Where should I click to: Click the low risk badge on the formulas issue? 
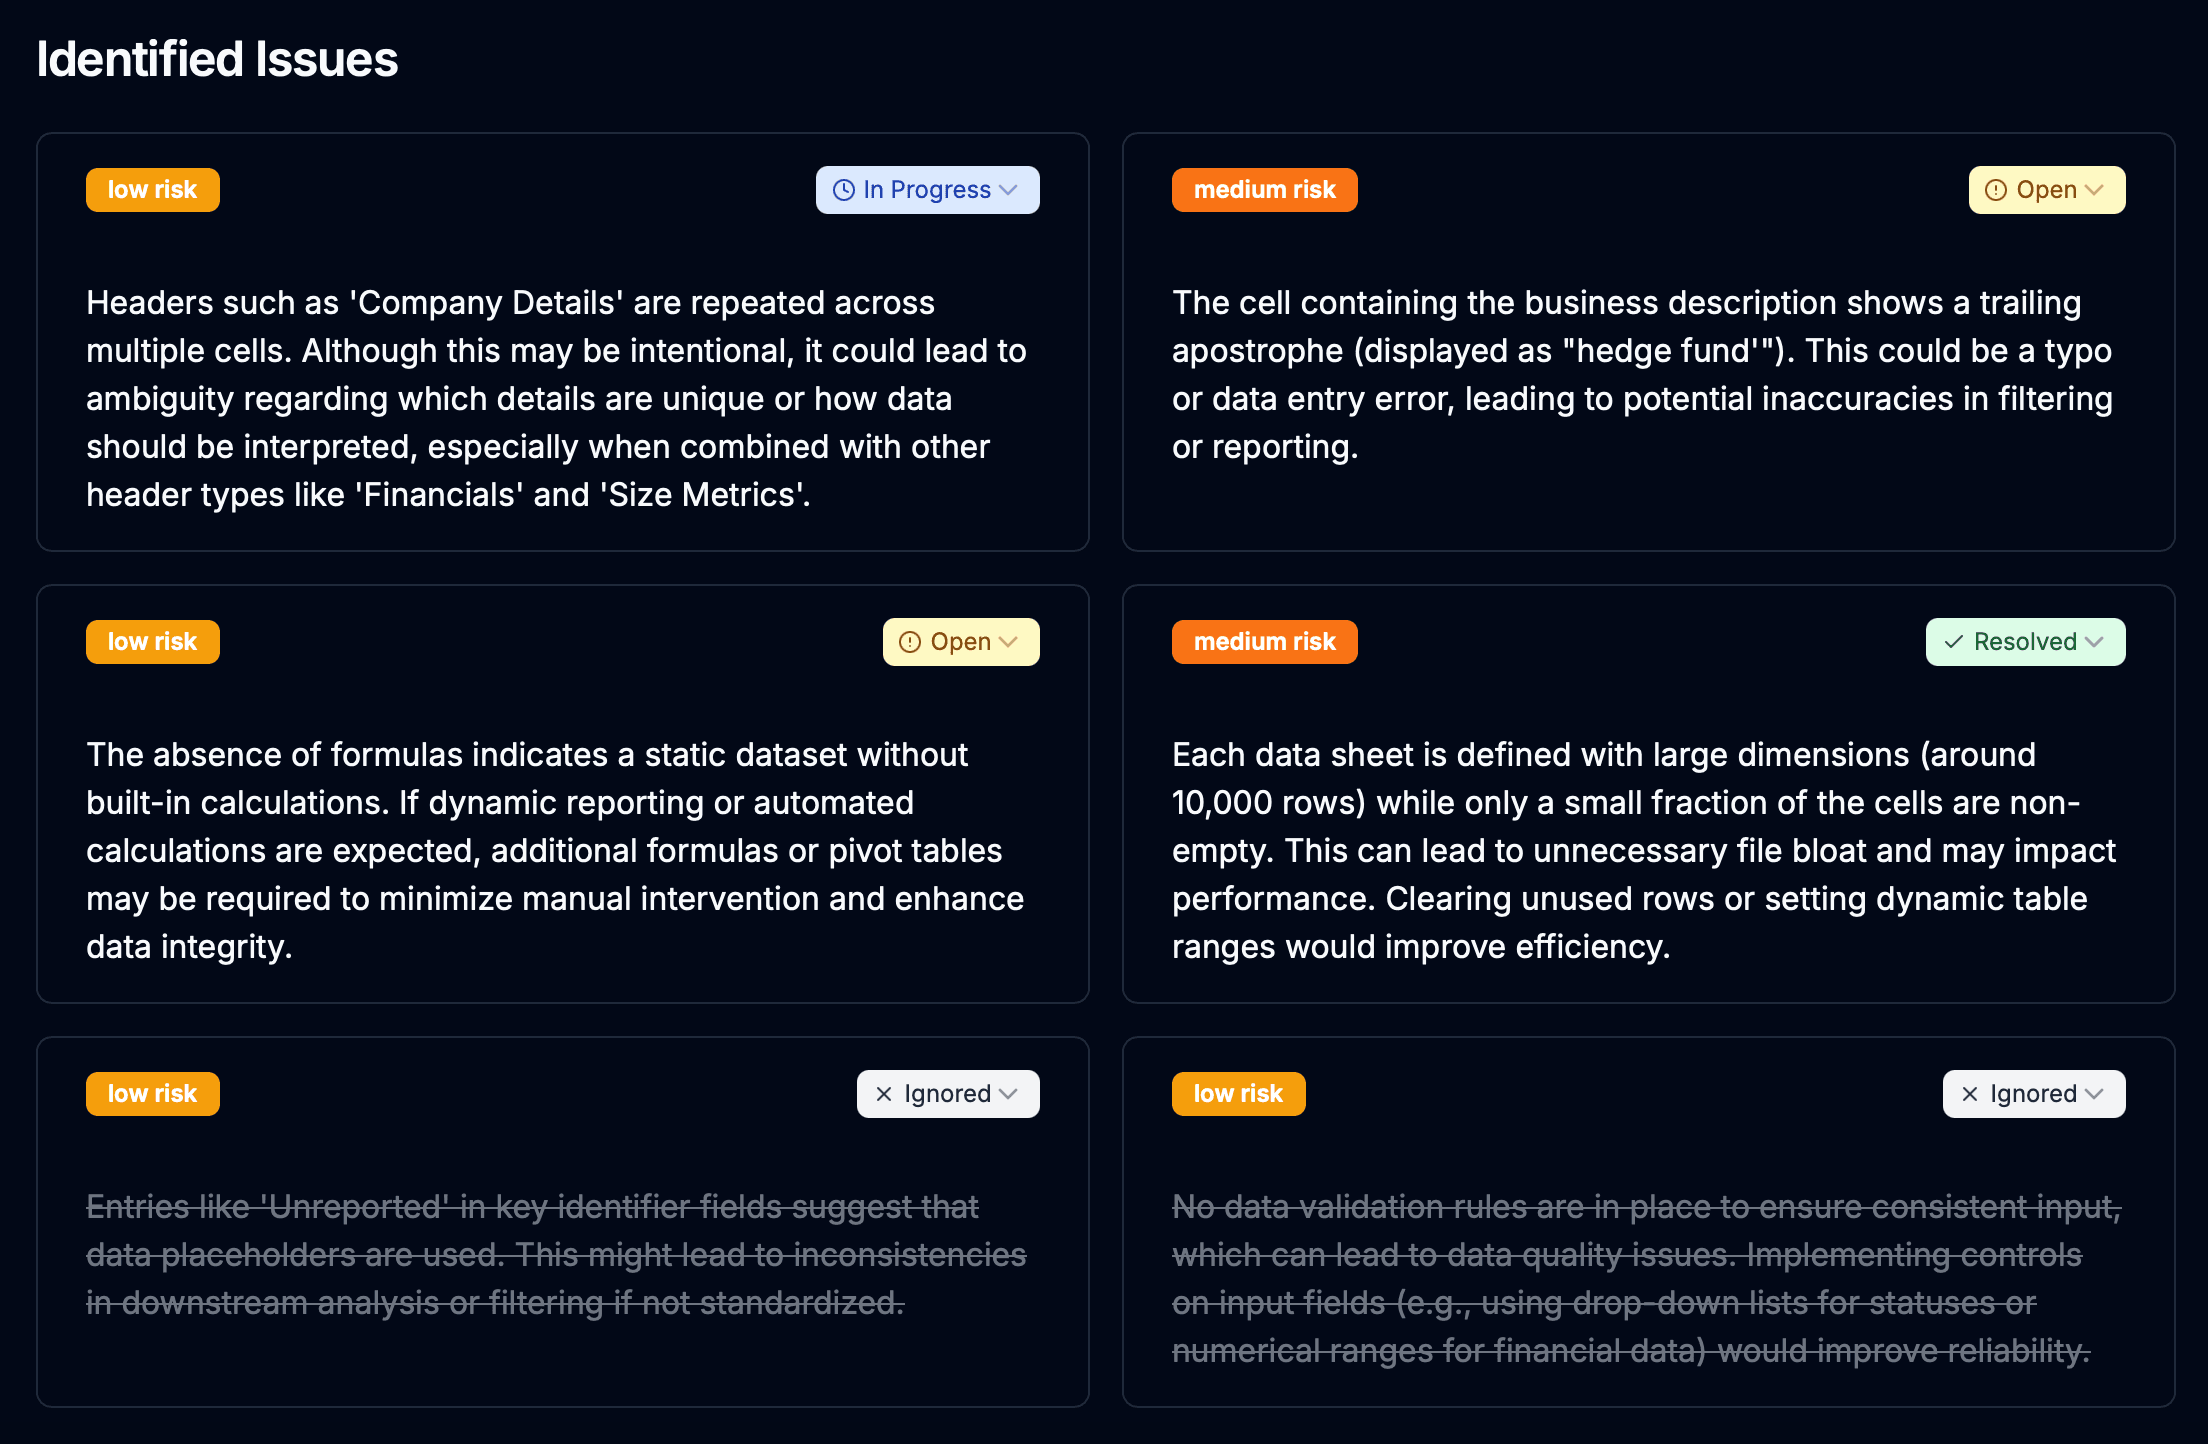pyautogui.click(x=153, y=642)
